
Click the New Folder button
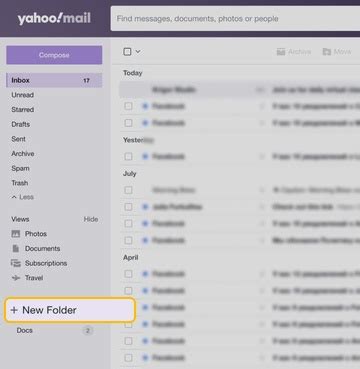(x=70, y=310)
